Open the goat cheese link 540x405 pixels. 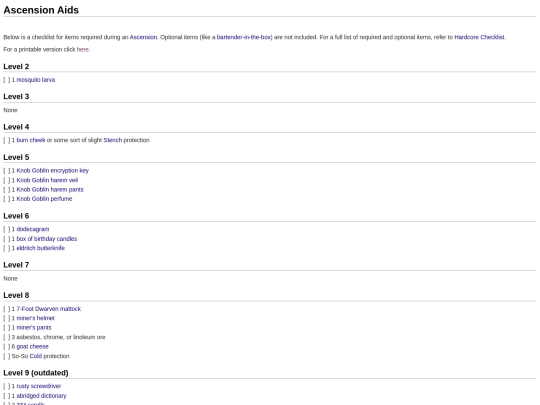click(32, 346)
